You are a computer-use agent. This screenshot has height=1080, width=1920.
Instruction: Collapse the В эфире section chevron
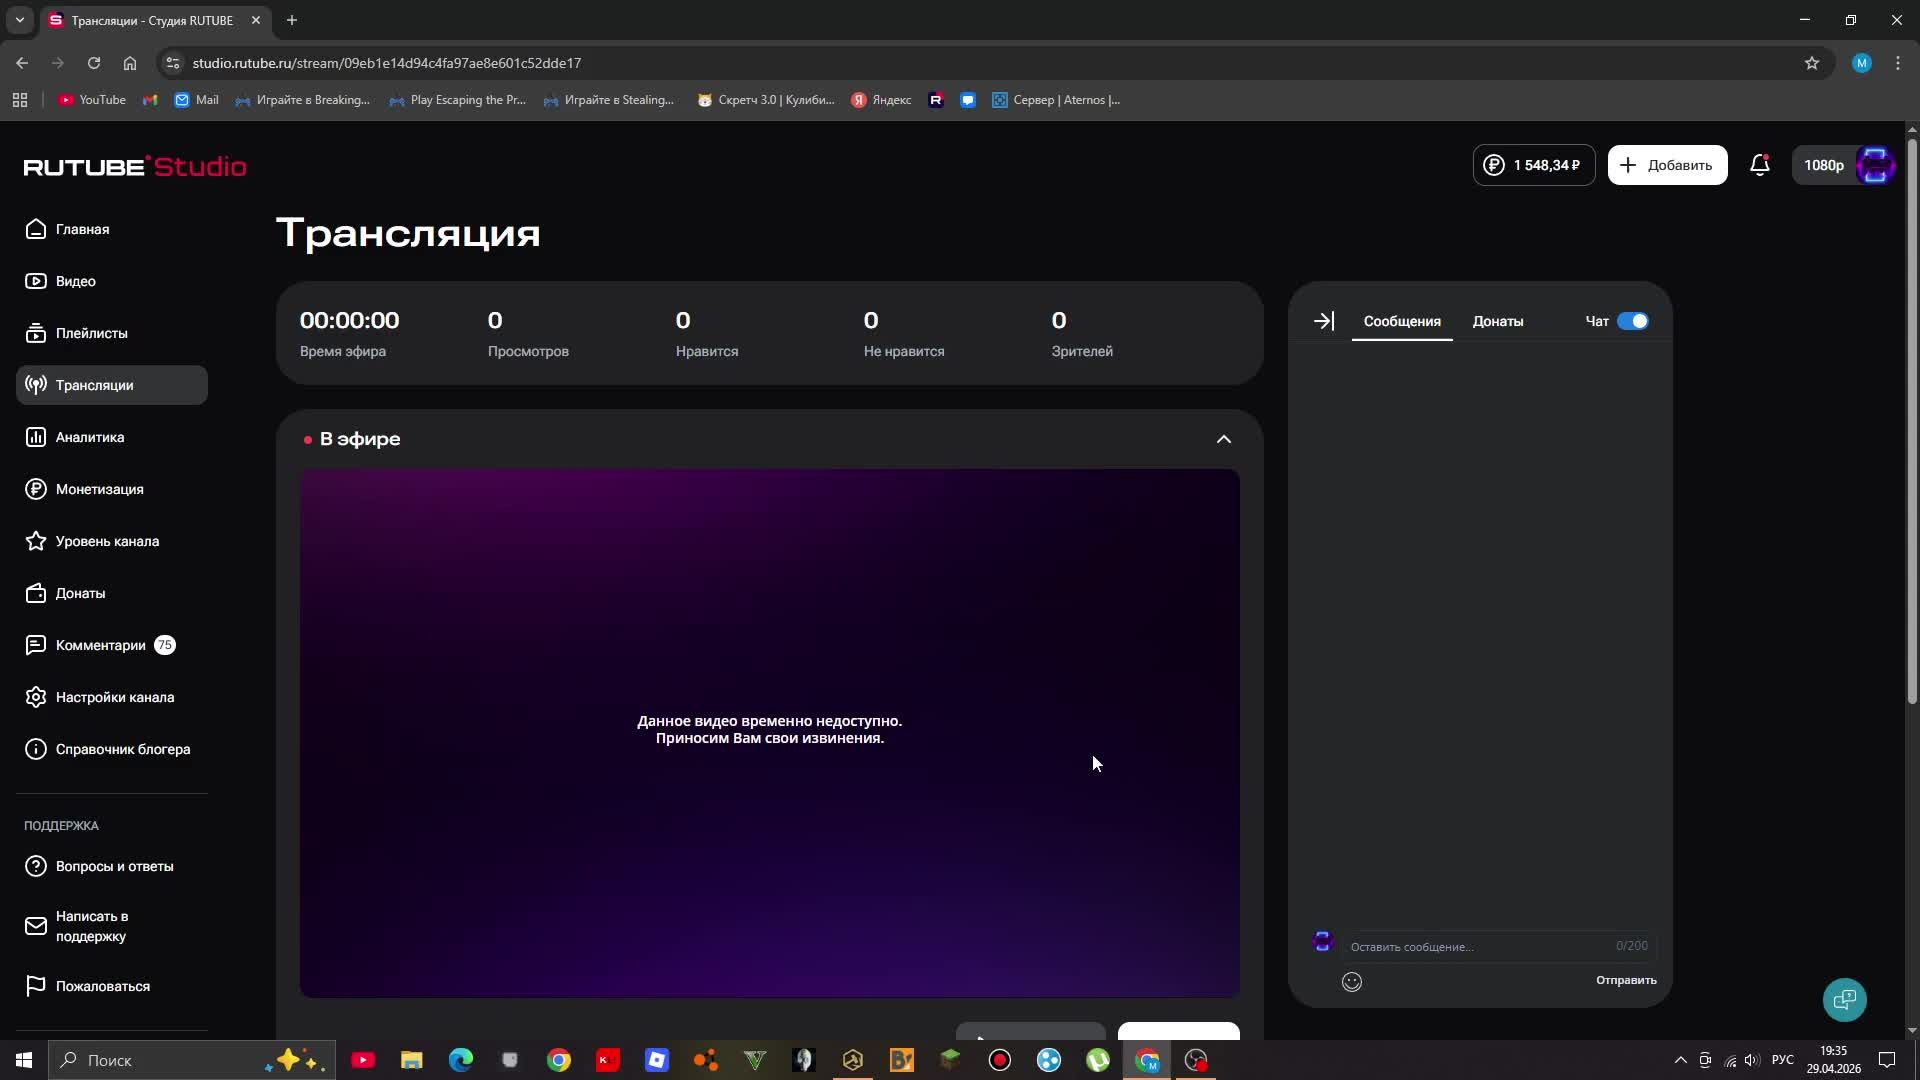(x=1223, y=439)
